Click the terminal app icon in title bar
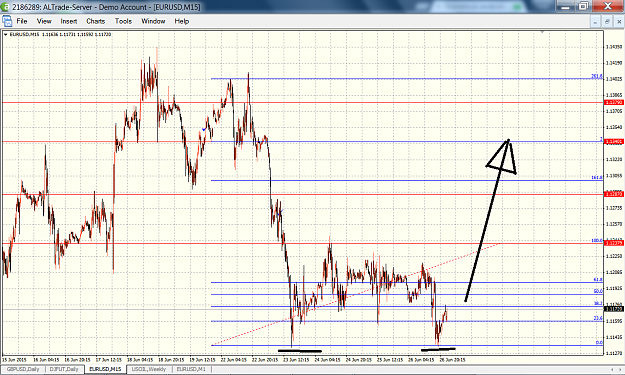Screen dimensions: 625x375 [x=6, y=7]
